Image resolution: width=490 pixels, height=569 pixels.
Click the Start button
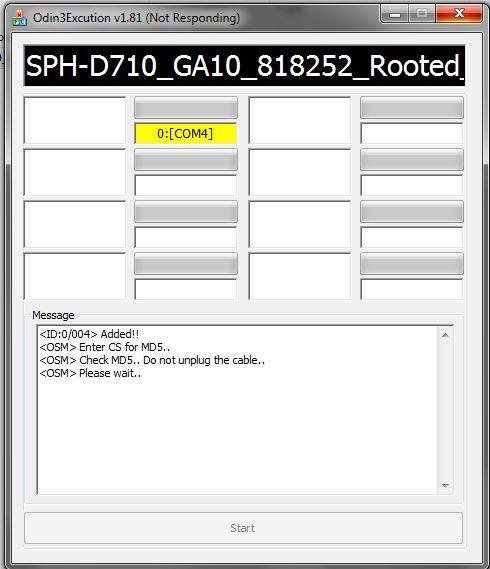point(243,528)
